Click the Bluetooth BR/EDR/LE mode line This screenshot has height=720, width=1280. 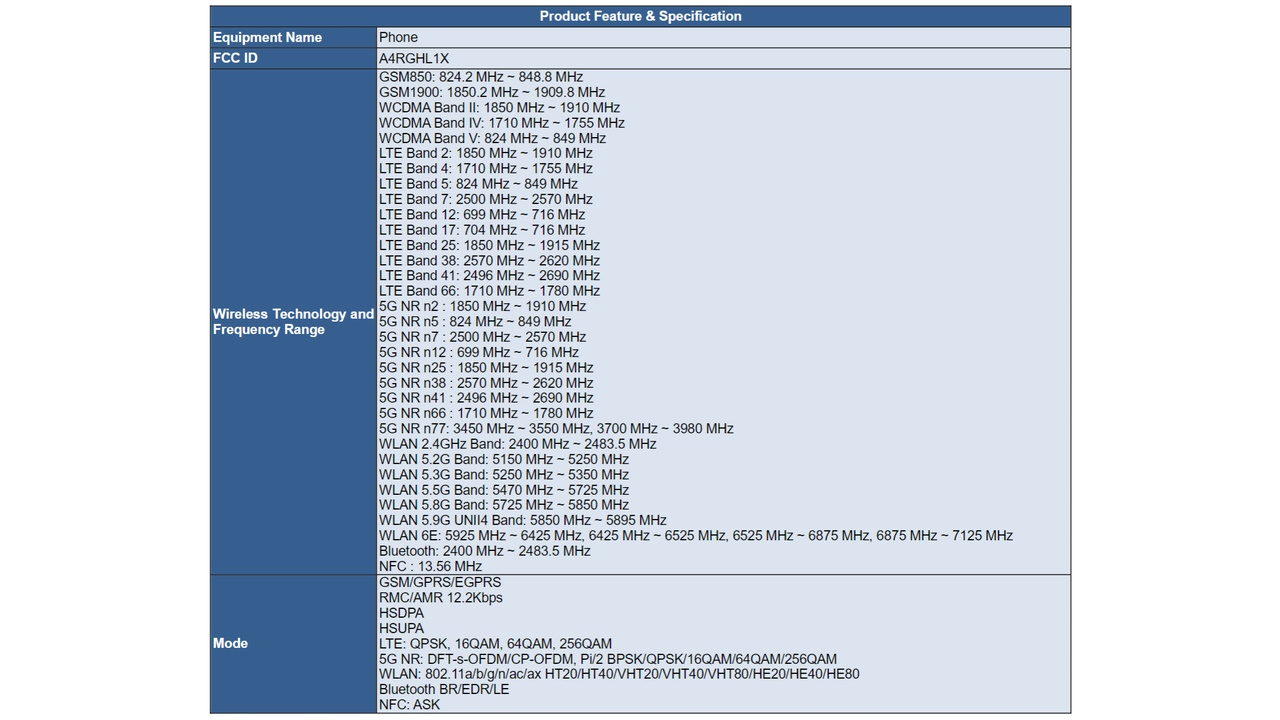(444, 689)
